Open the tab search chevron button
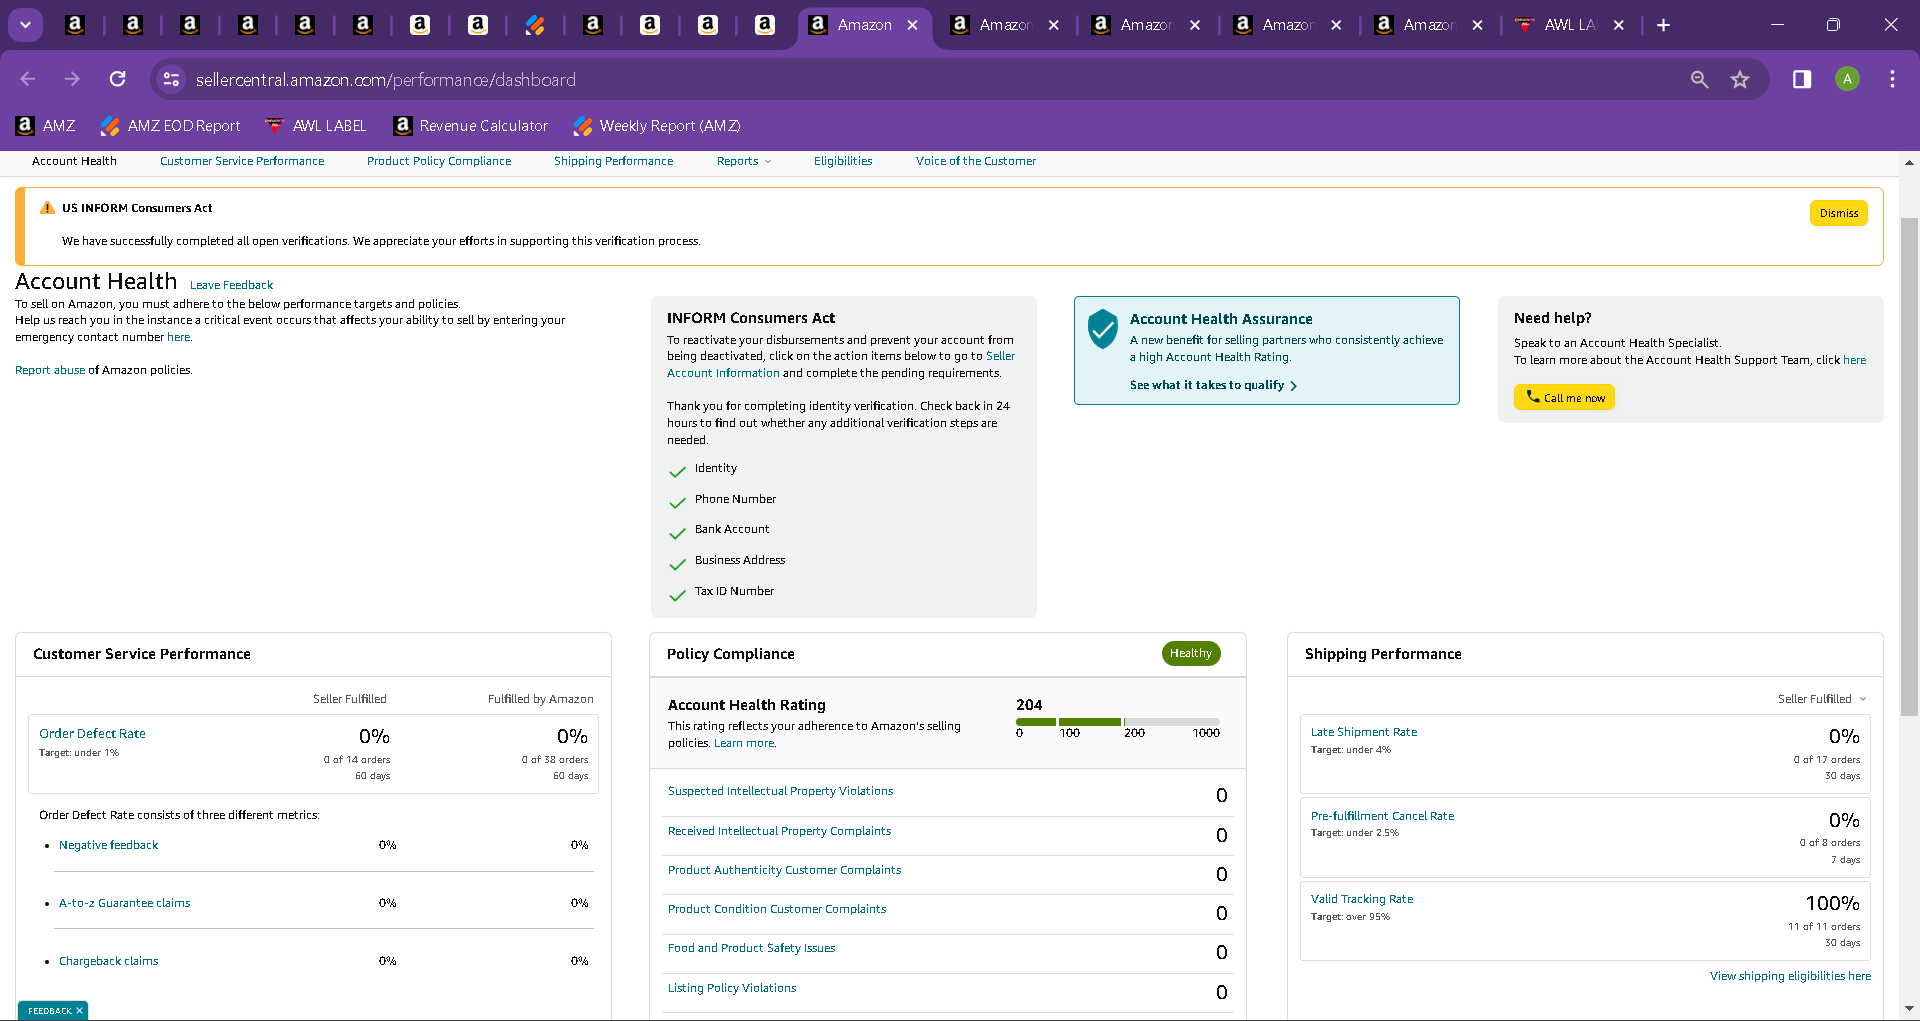This screenshot has height=1021, width=1920. click(x=25, y=25)
